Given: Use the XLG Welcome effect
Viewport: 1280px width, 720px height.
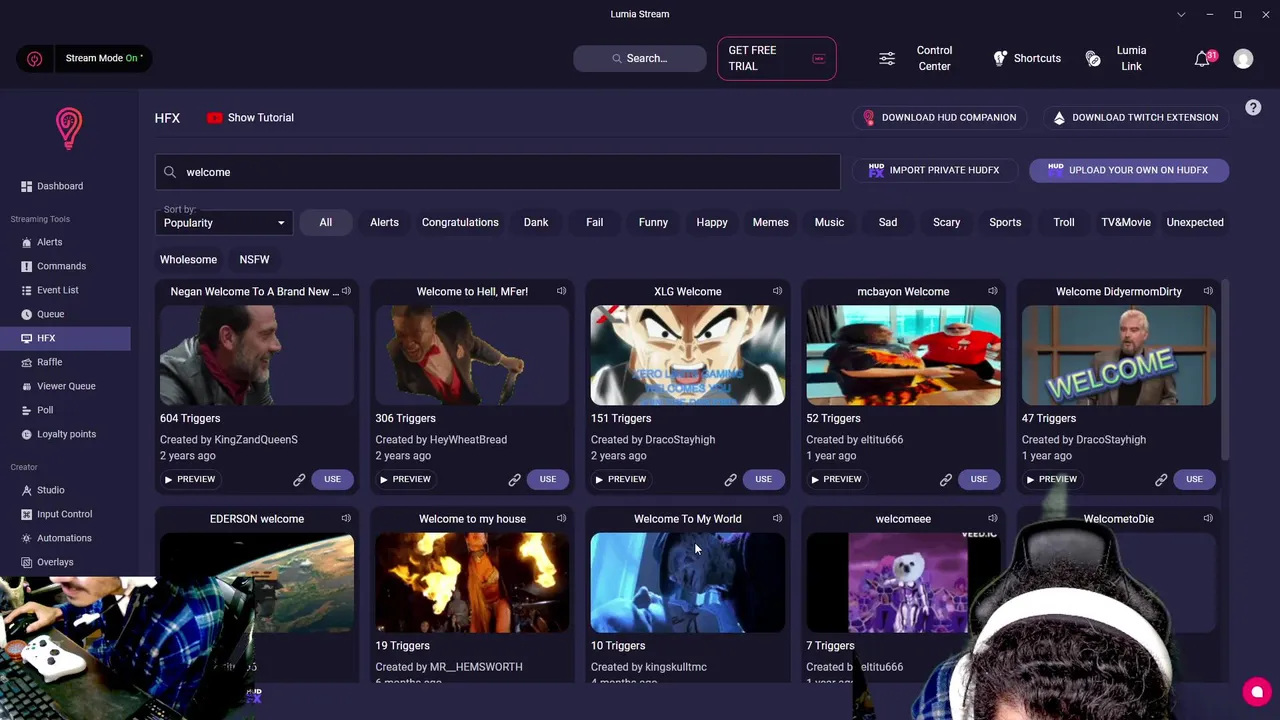Looking at the screenshot, I should pos(763,479).
